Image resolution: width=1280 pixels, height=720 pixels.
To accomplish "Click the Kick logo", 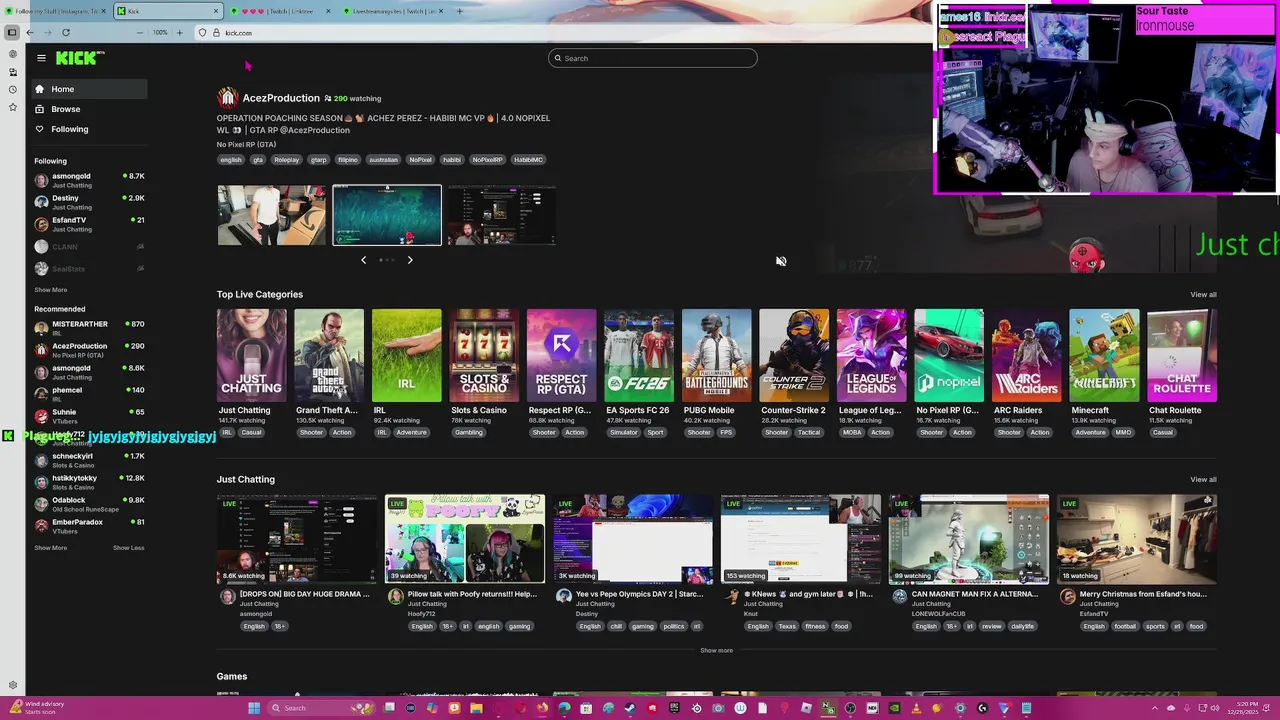I will pos(78,58).
